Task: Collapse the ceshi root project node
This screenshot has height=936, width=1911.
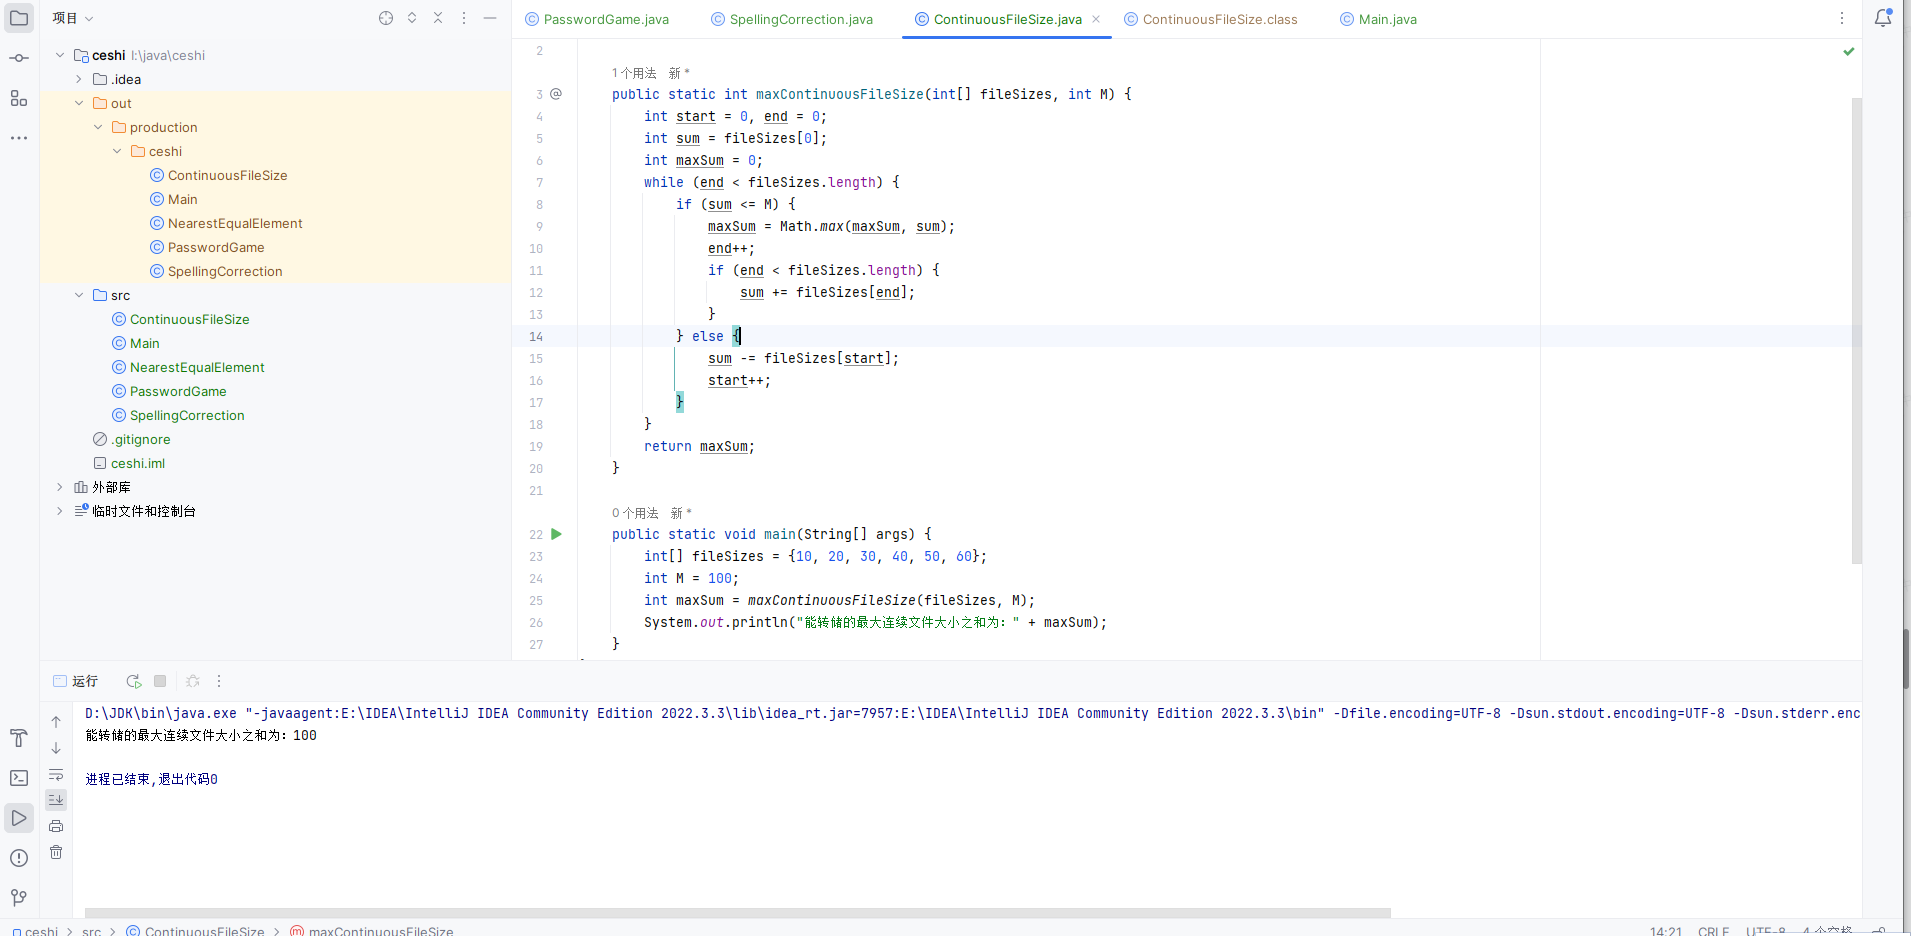Action: tap(60, 55)
